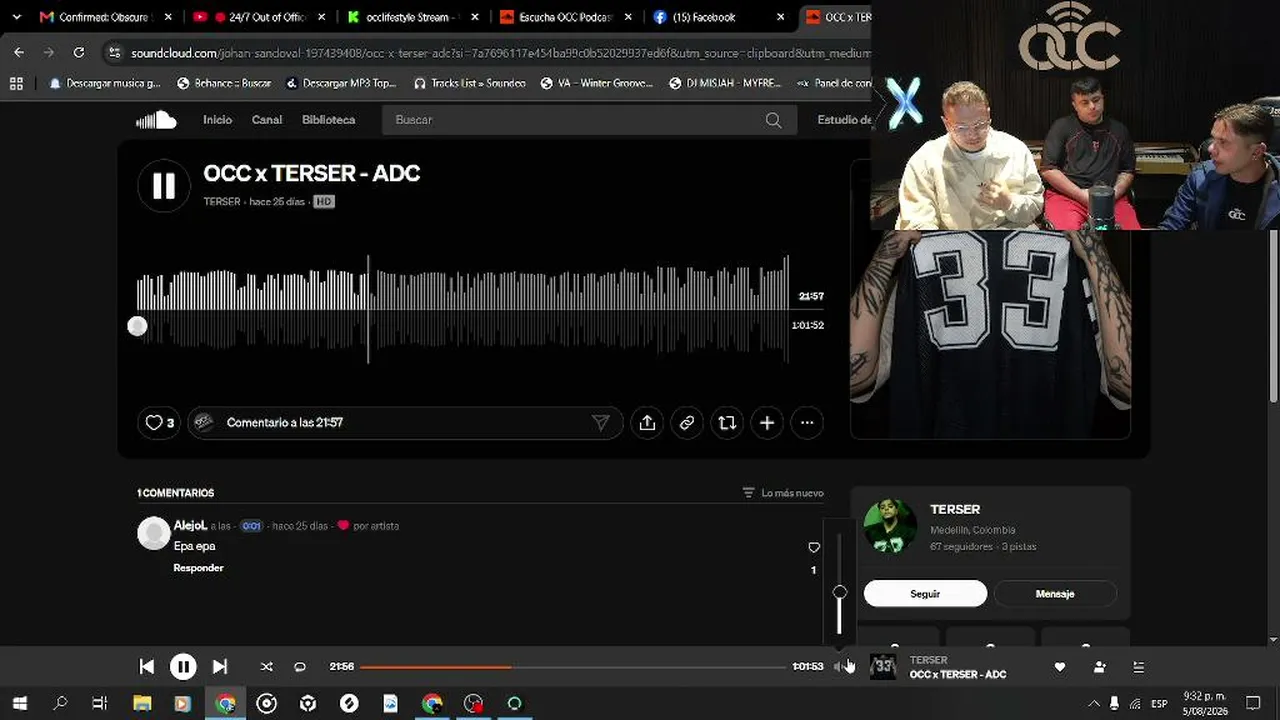Open the play queue list icon
This screenshot has height=720, width=1280.
(x=1138, y=667)
